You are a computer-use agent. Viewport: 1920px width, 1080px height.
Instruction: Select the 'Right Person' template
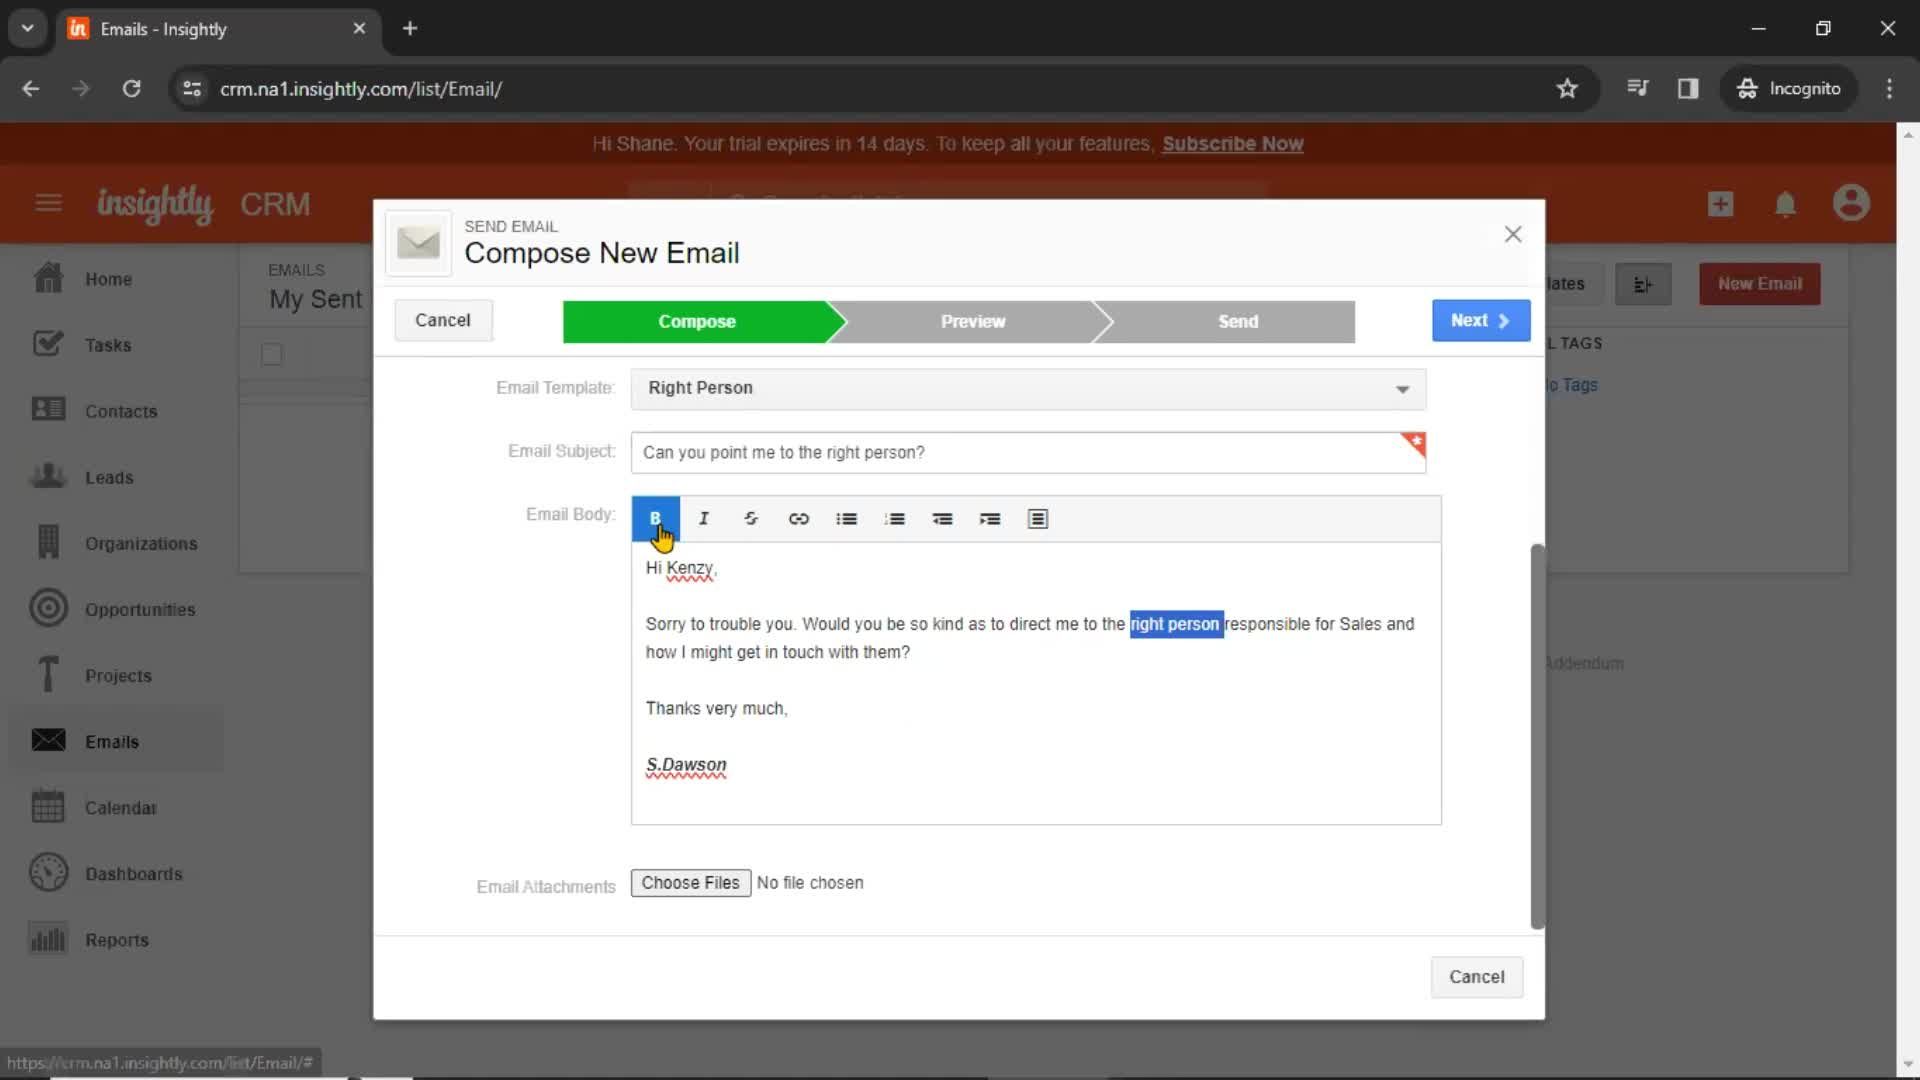pos(1029,386)
